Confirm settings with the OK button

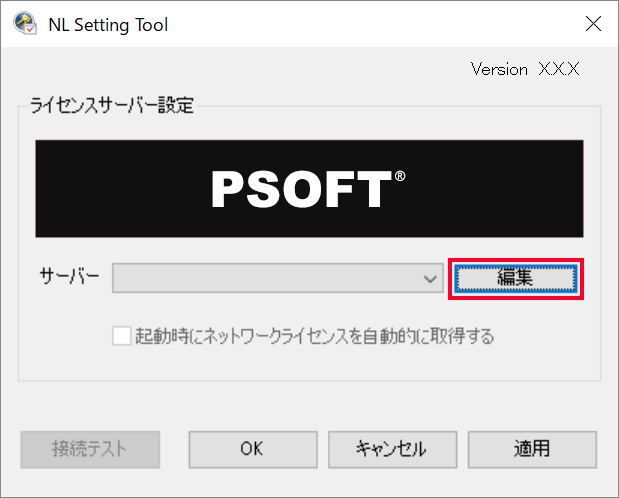coord(252,449)
